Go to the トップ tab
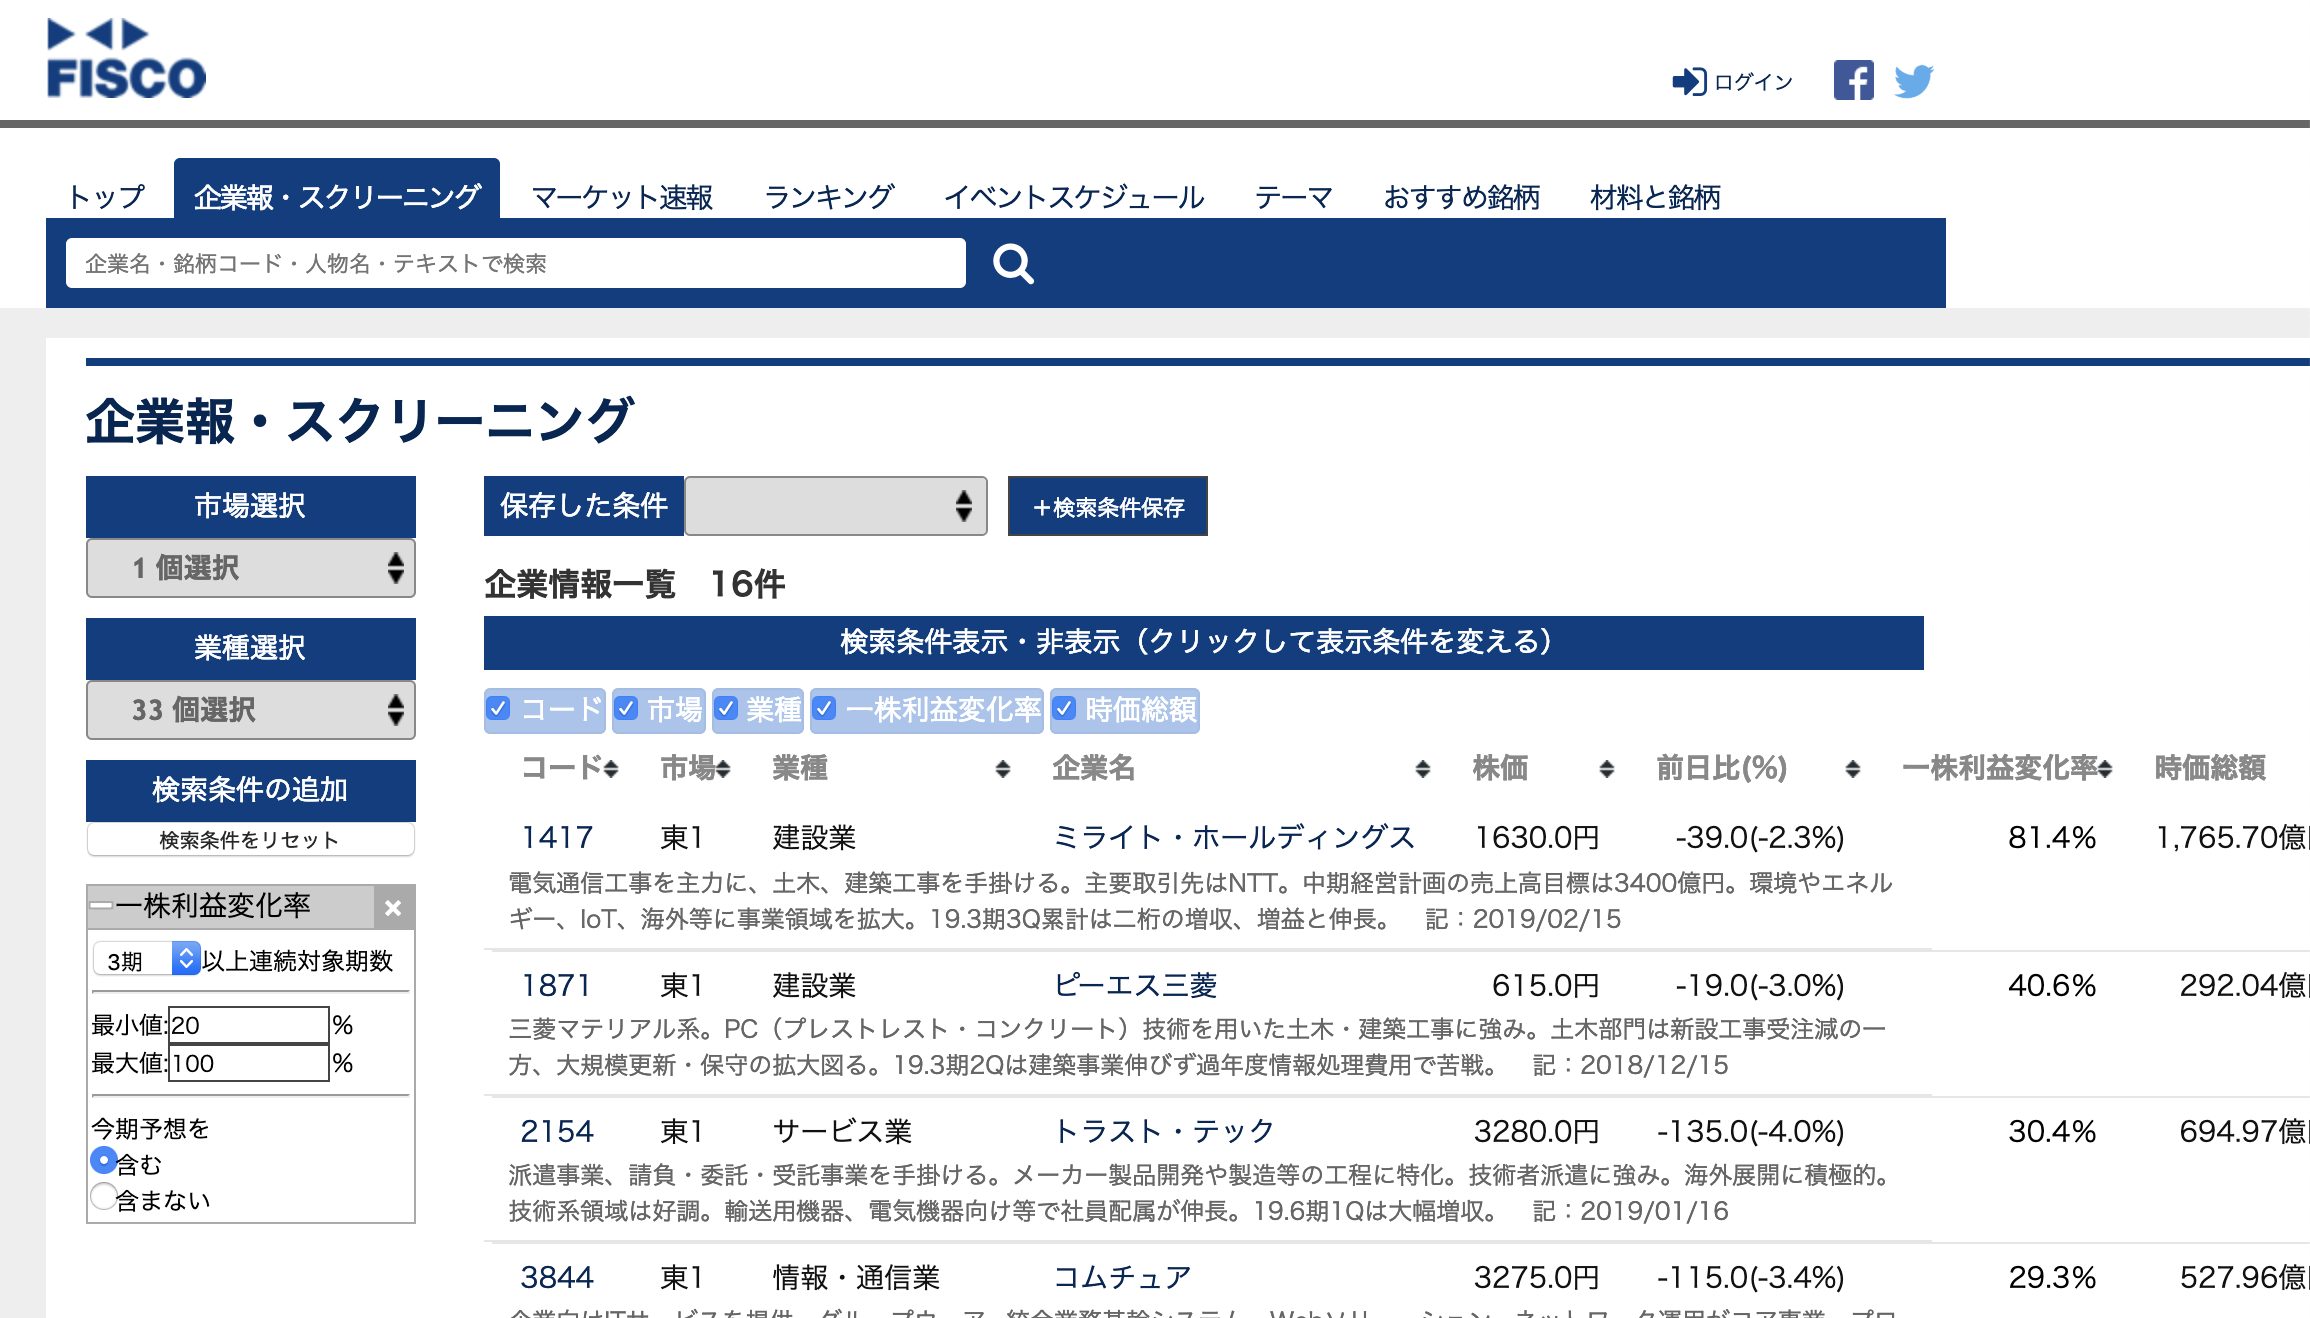Screen dimensions: 2310x1318 coord(107,197)
